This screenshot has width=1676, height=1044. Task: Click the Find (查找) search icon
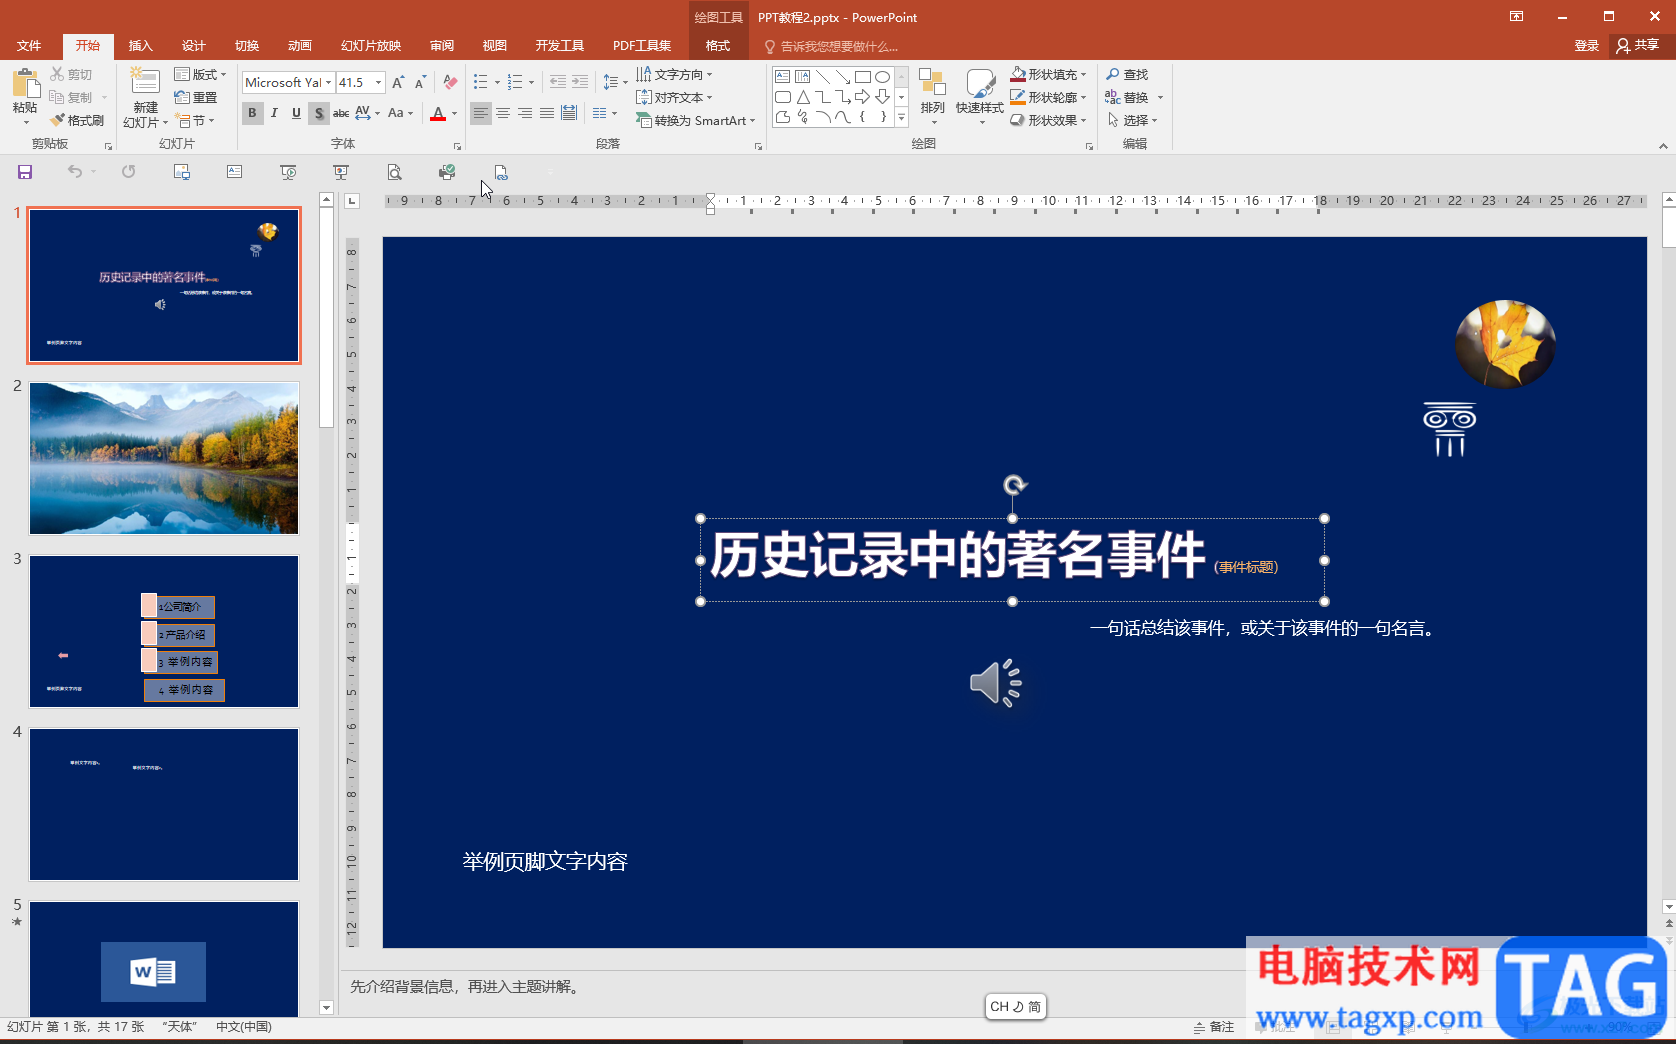[x=1127, y=75]
